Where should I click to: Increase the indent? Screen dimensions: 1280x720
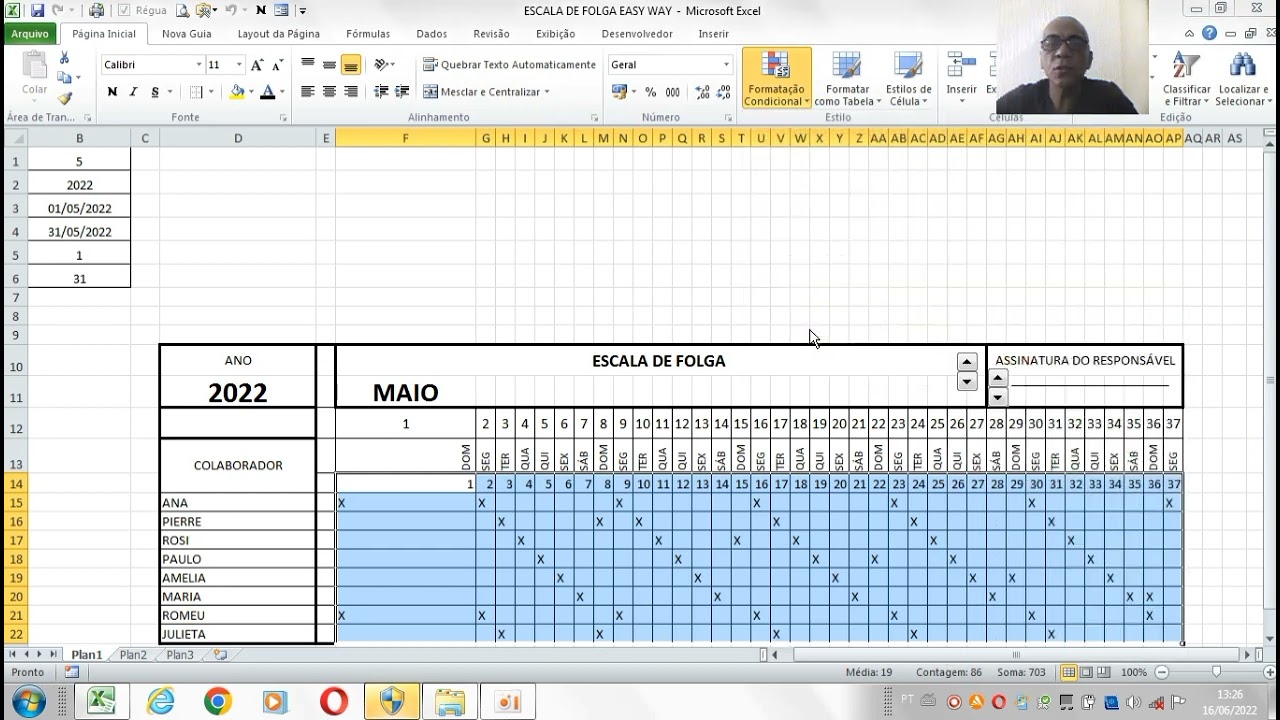coord(403,92)
